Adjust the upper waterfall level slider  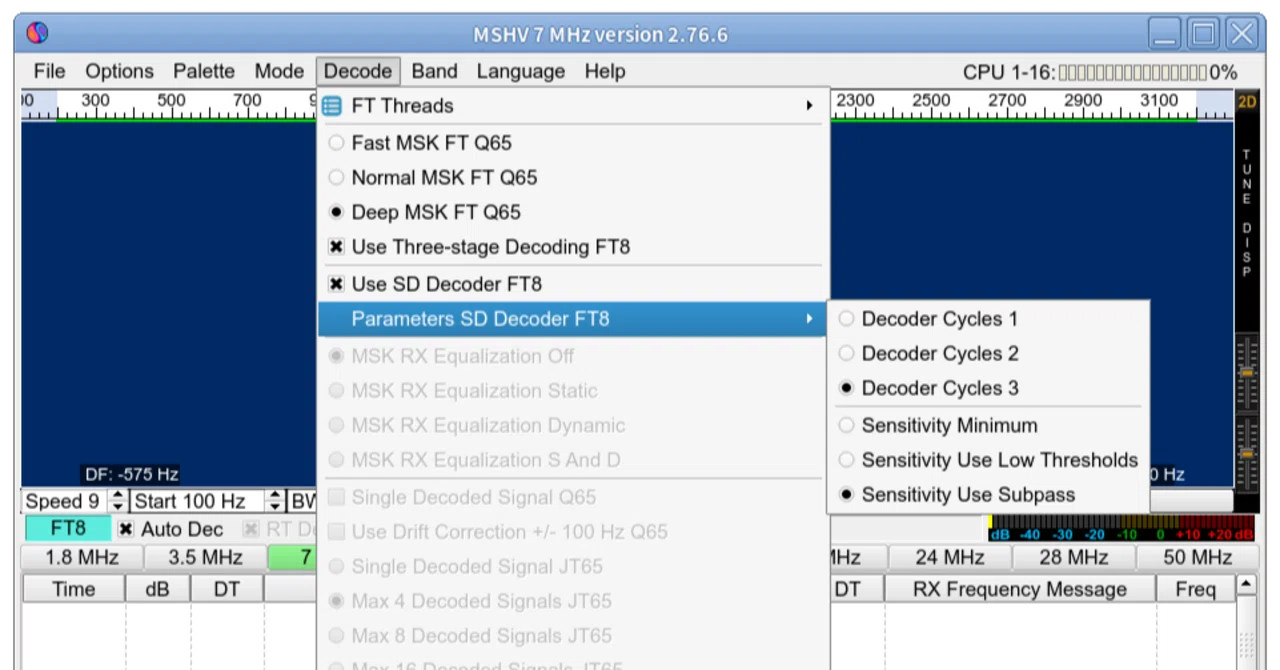1247,371
